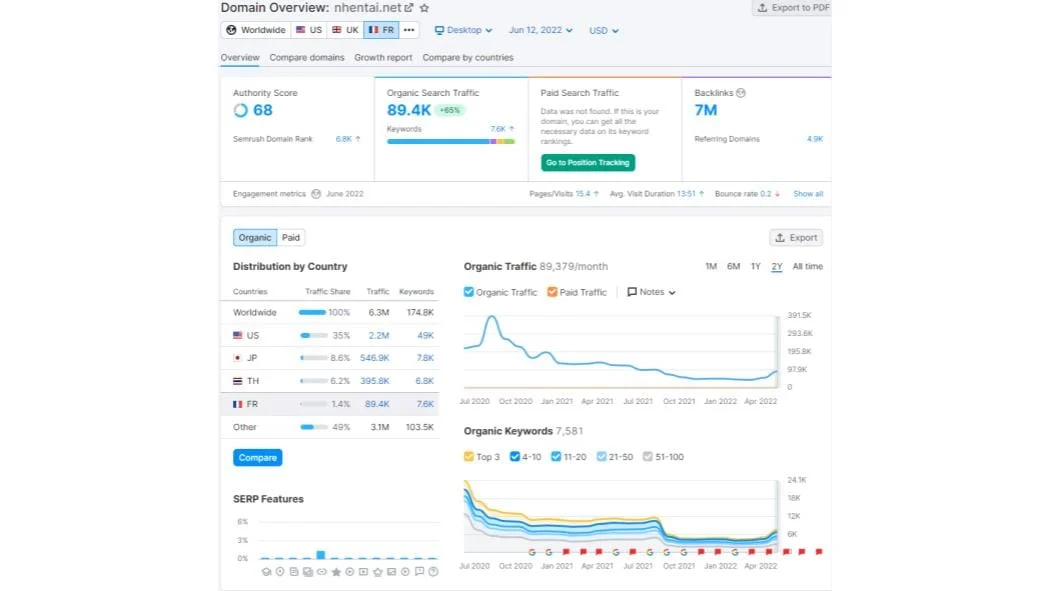1050x591 pixels.
Task: Switch to the Paid toggle button
Action: (x=291, y=238)
